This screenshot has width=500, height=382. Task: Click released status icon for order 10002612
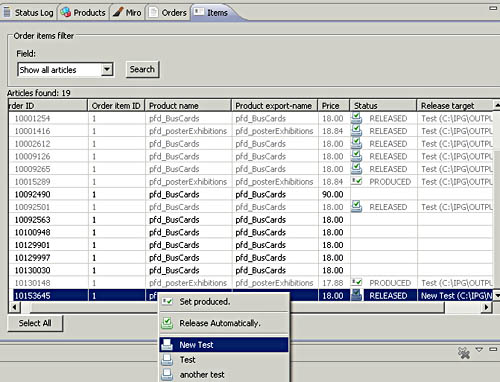[356, 143]
